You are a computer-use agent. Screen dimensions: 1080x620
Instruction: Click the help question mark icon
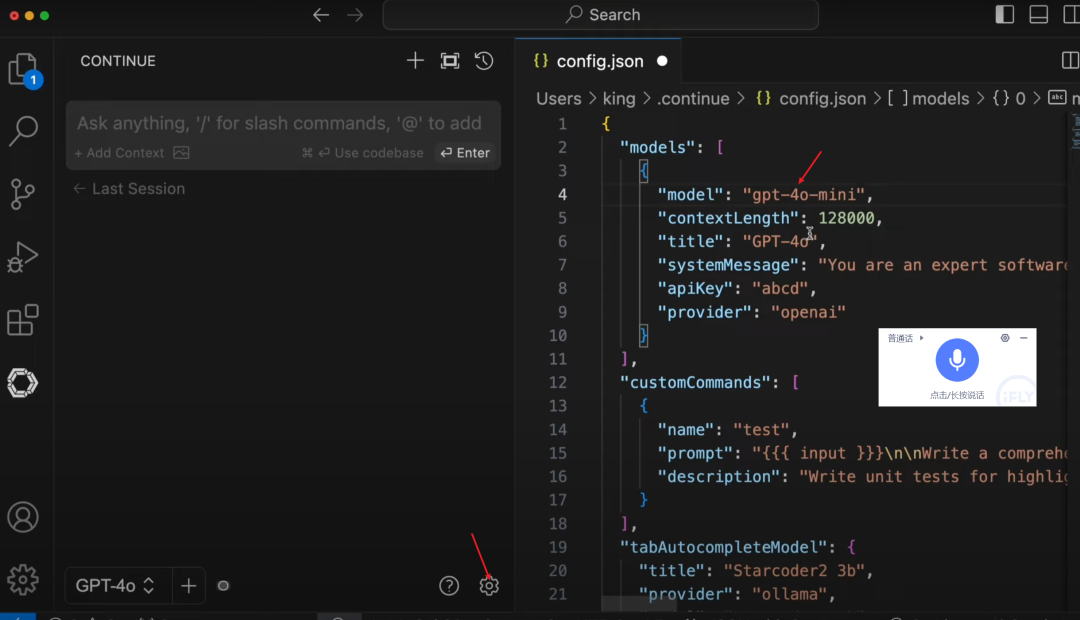click(x=448, y=585)
